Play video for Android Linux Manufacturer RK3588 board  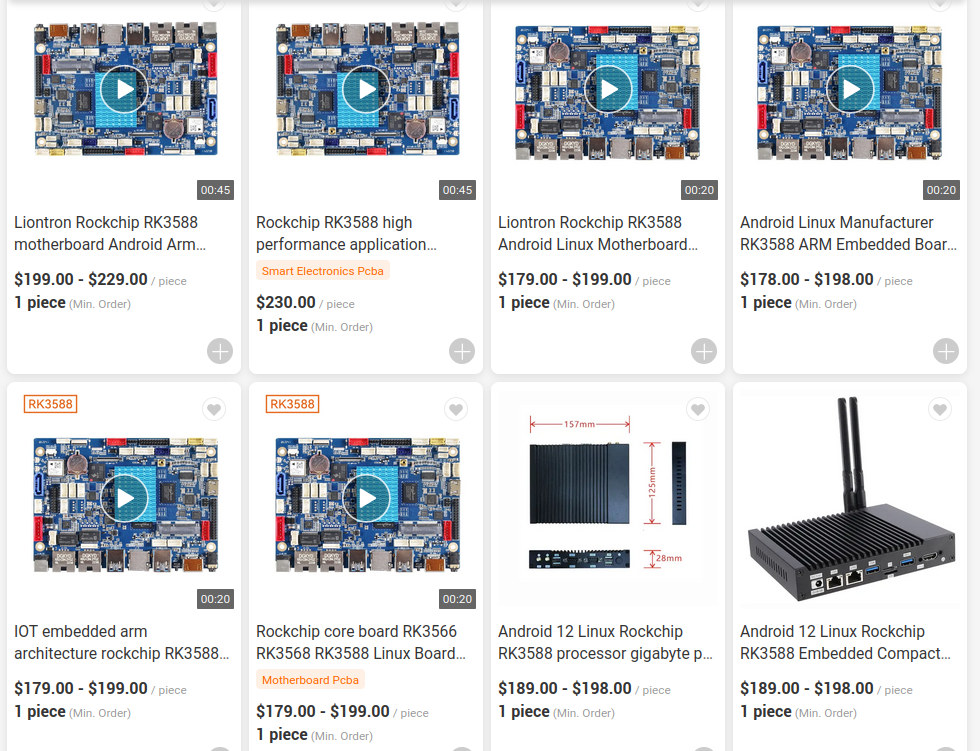[850, 89]
